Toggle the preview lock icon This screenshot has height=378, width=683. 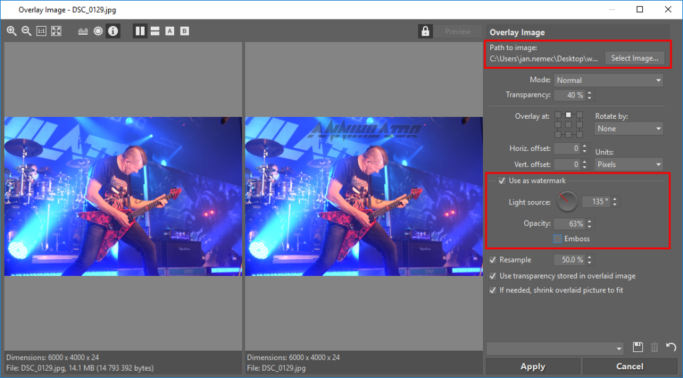tap(425, 31)
